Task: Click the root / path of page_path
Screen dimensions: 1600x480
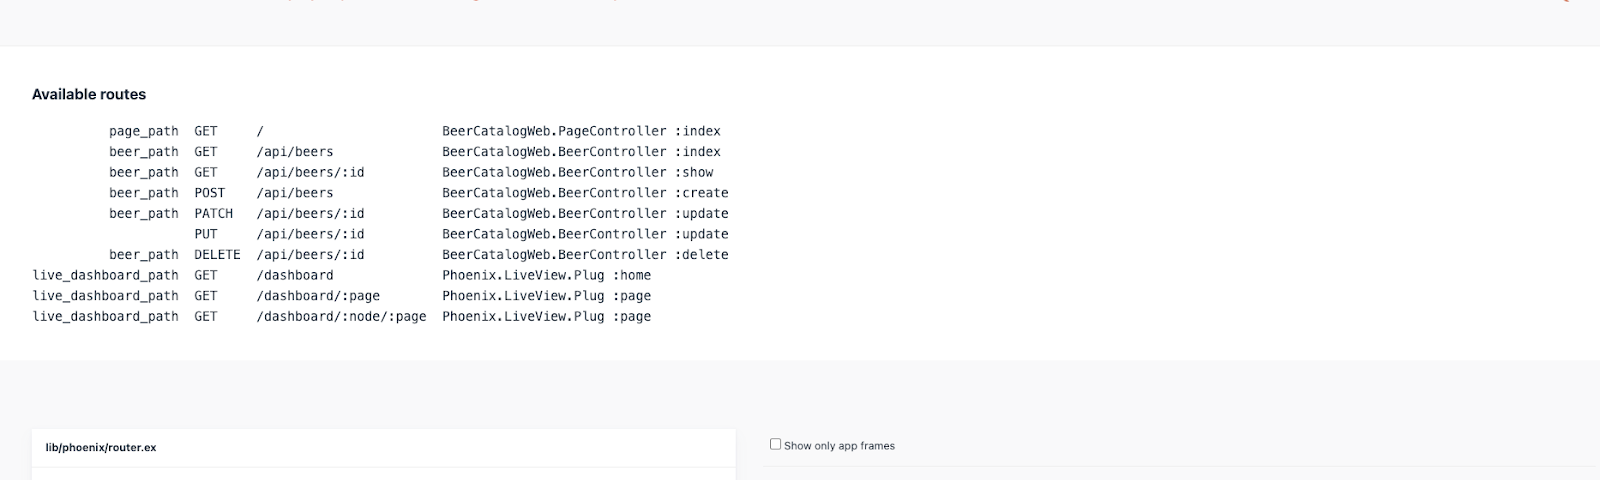Action: pyautogui.click(x=260, y=131)
